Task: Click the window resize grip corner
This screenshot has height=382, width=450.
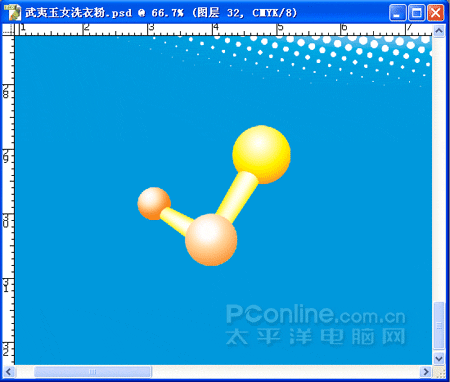Action: [x=439, y=371]
